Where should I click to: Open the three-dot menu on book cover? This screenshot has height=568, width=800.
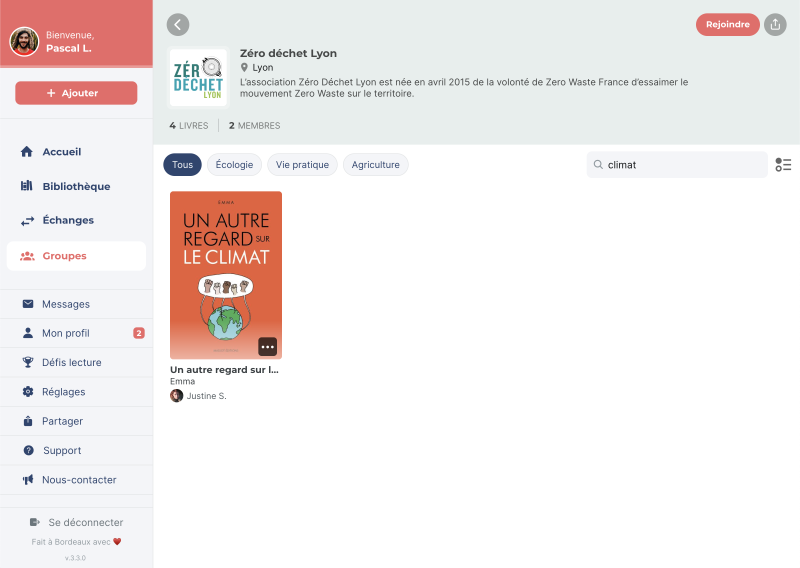point(267,347)
